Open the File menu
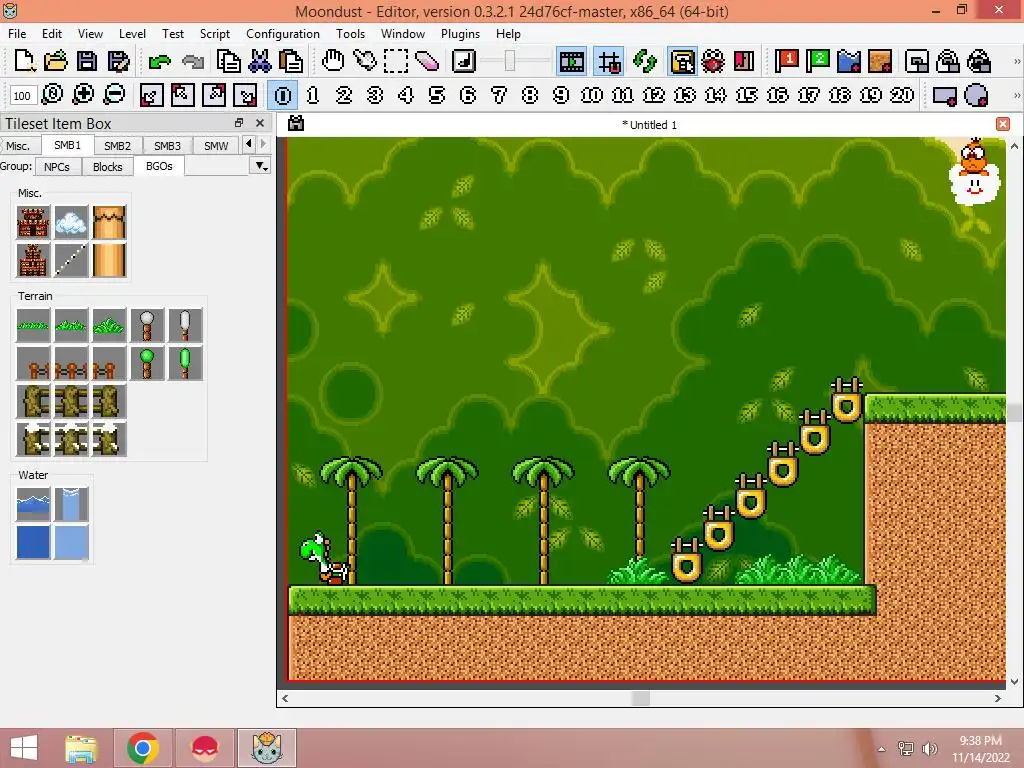Viewport: 1024px width, 768px height. (x=17, y=34)
